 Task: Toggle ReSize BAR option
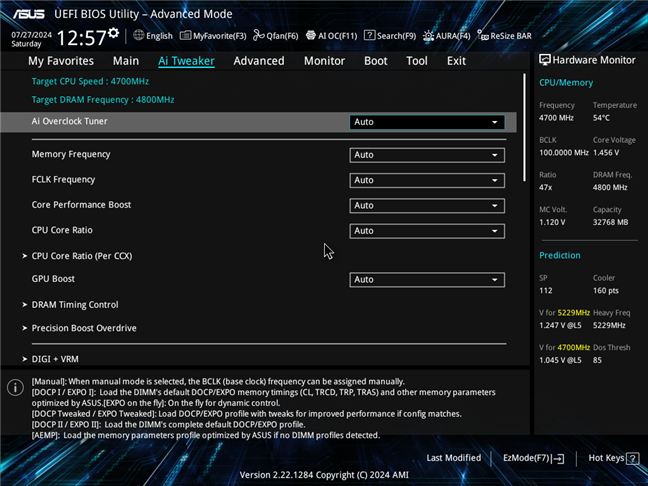pos(504,36)
